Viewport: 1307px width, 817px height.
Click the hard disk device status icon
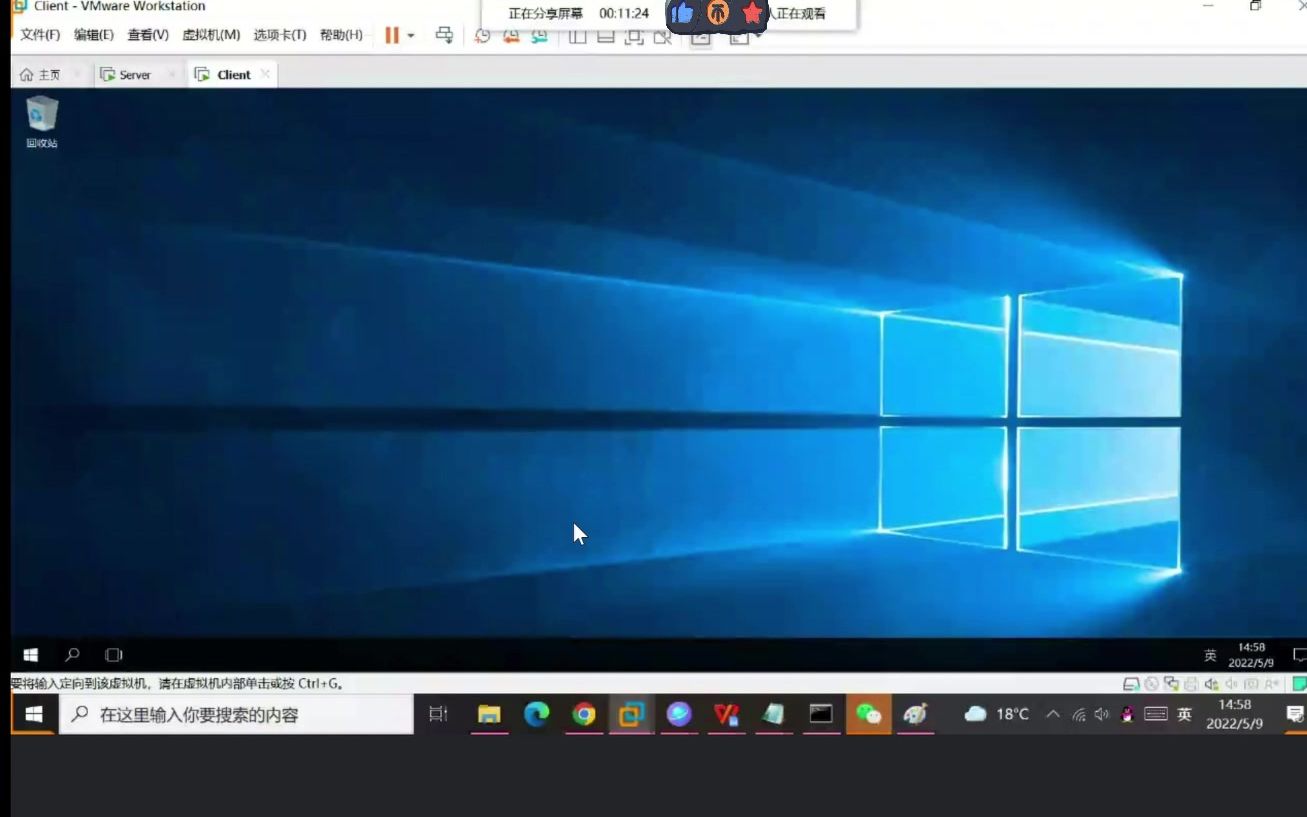tap(1131, 685)
